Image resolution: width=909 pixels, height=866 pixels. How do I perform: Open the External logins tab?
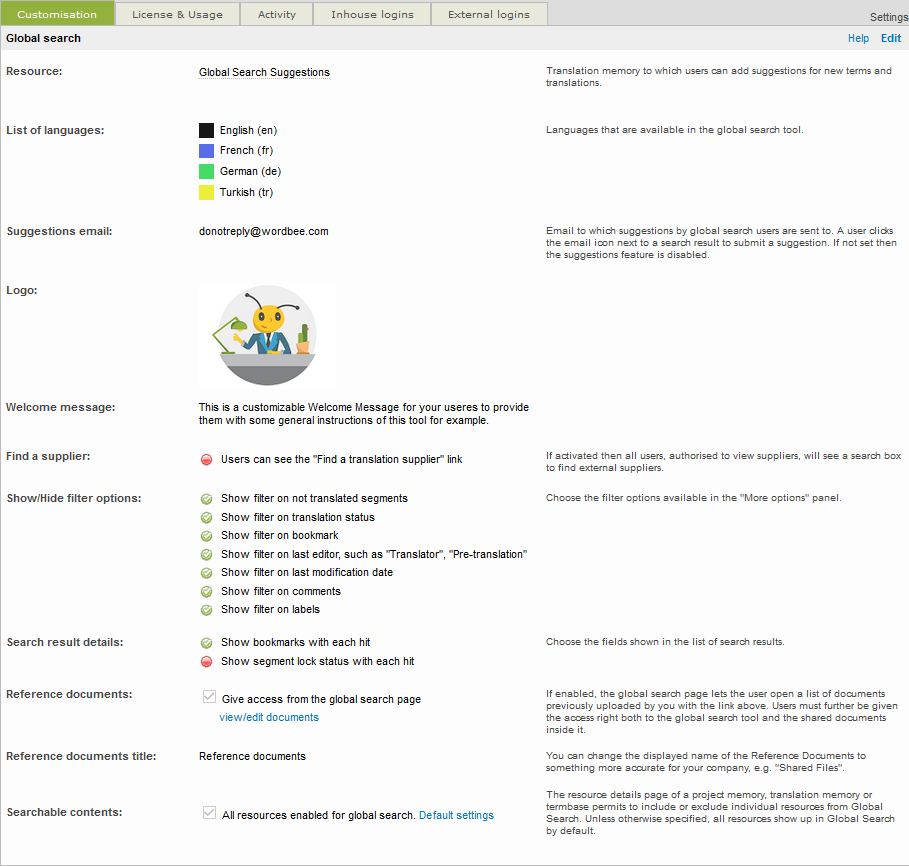488,14
